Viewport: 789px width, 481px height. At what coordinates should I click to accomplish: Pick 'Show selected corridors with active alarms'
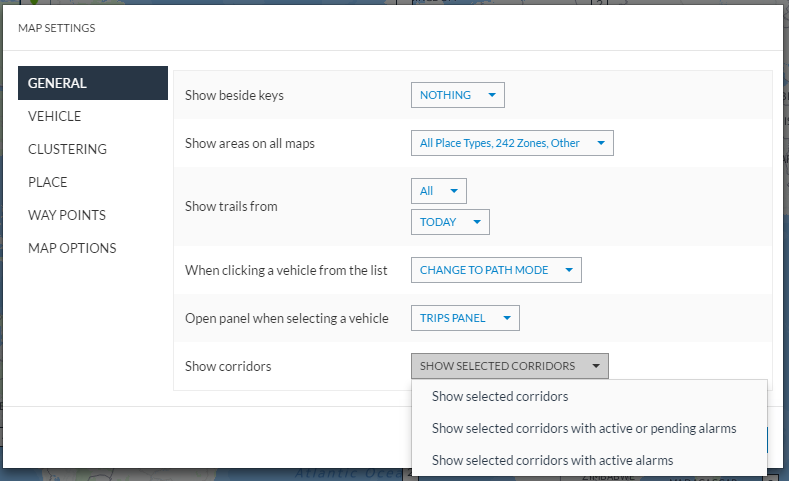pyautogui.click(x=552, y=460)
